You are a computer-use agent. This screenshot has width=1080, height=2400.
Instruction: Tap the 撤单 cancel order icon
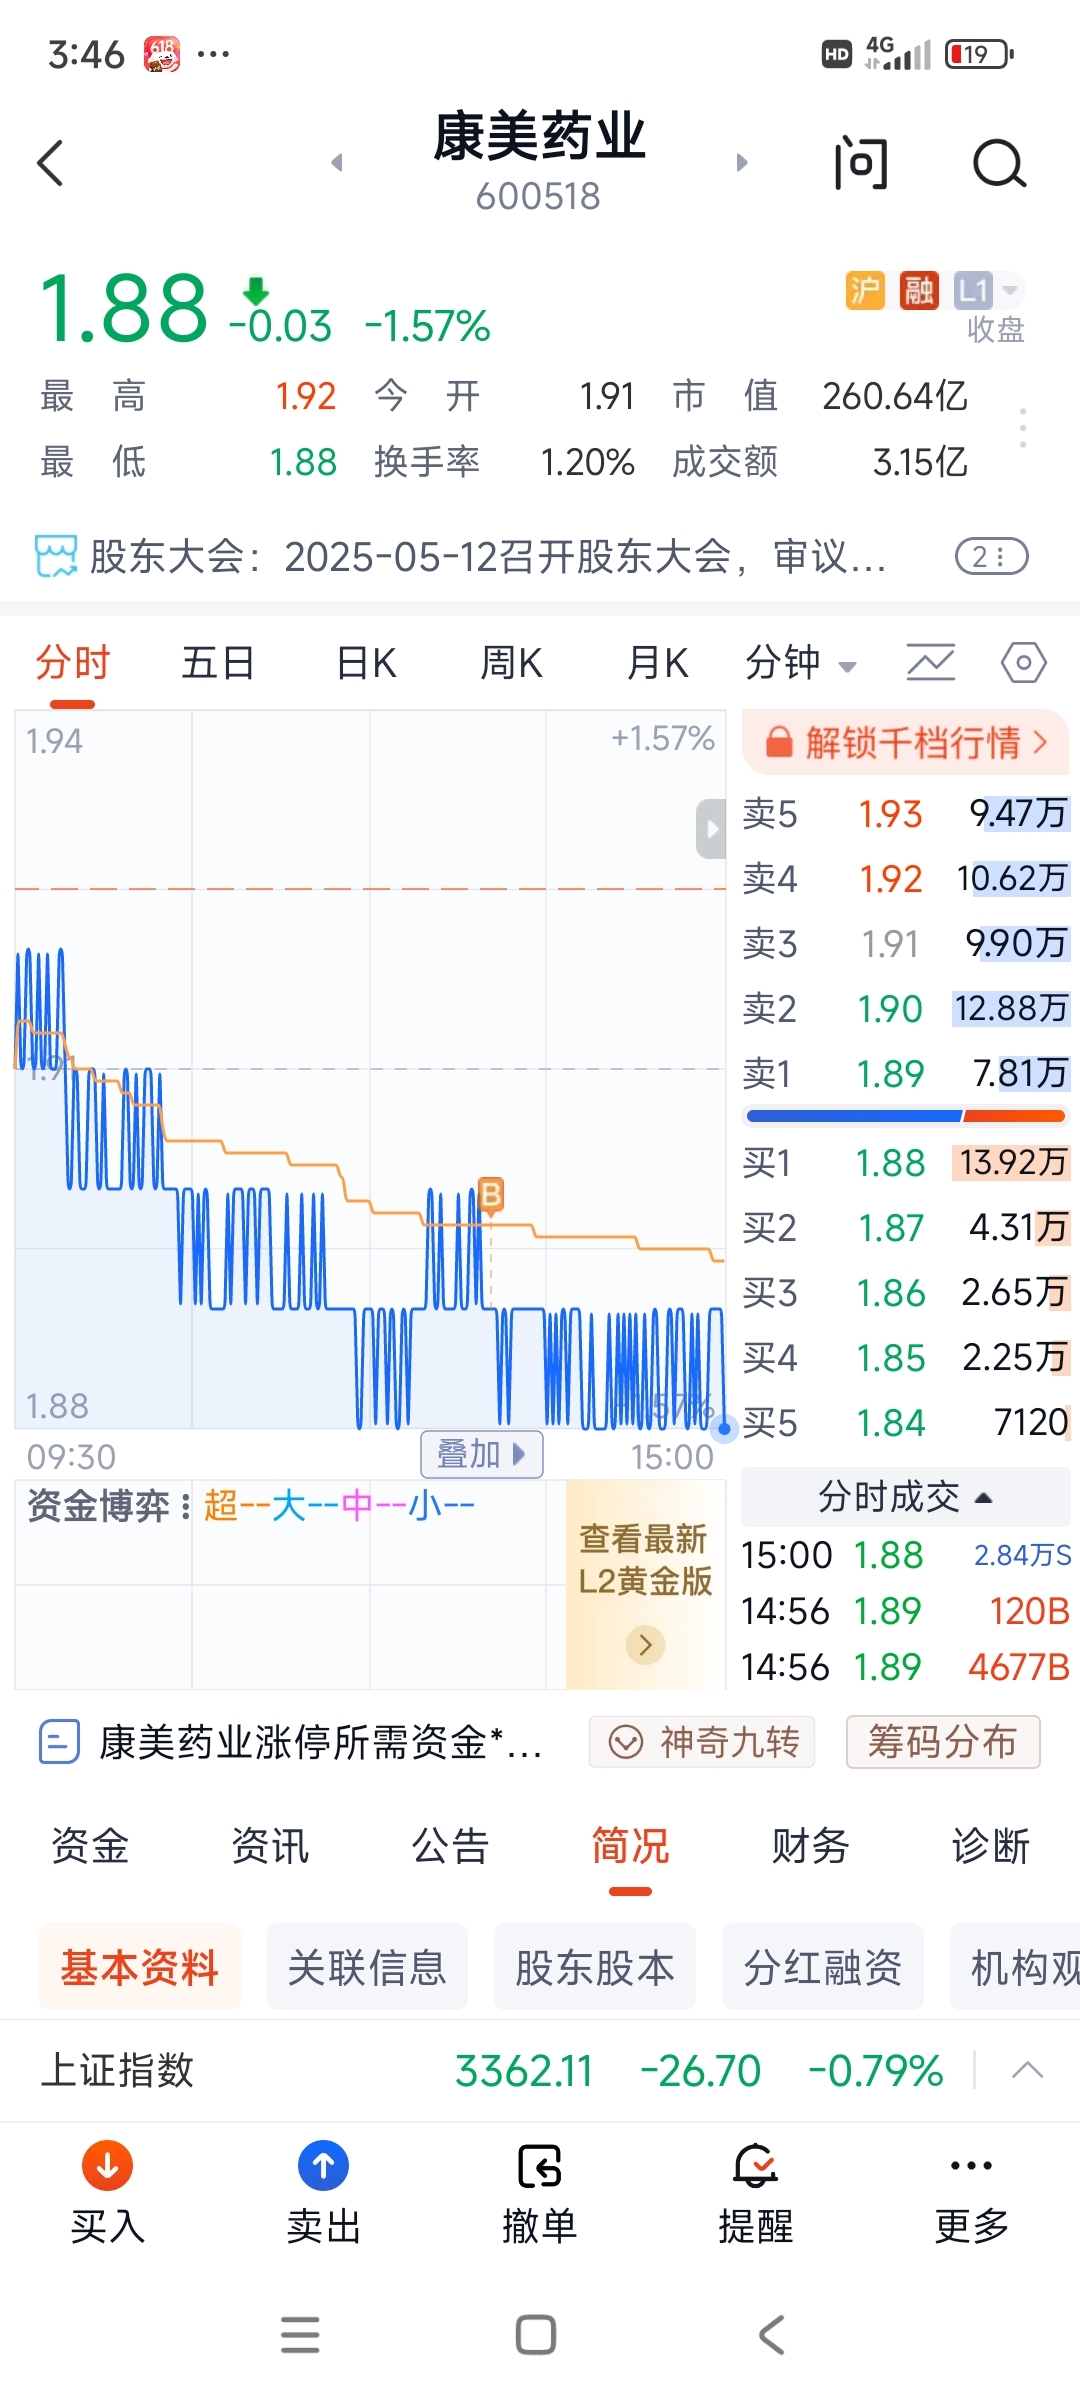[x=540, y=2167]
